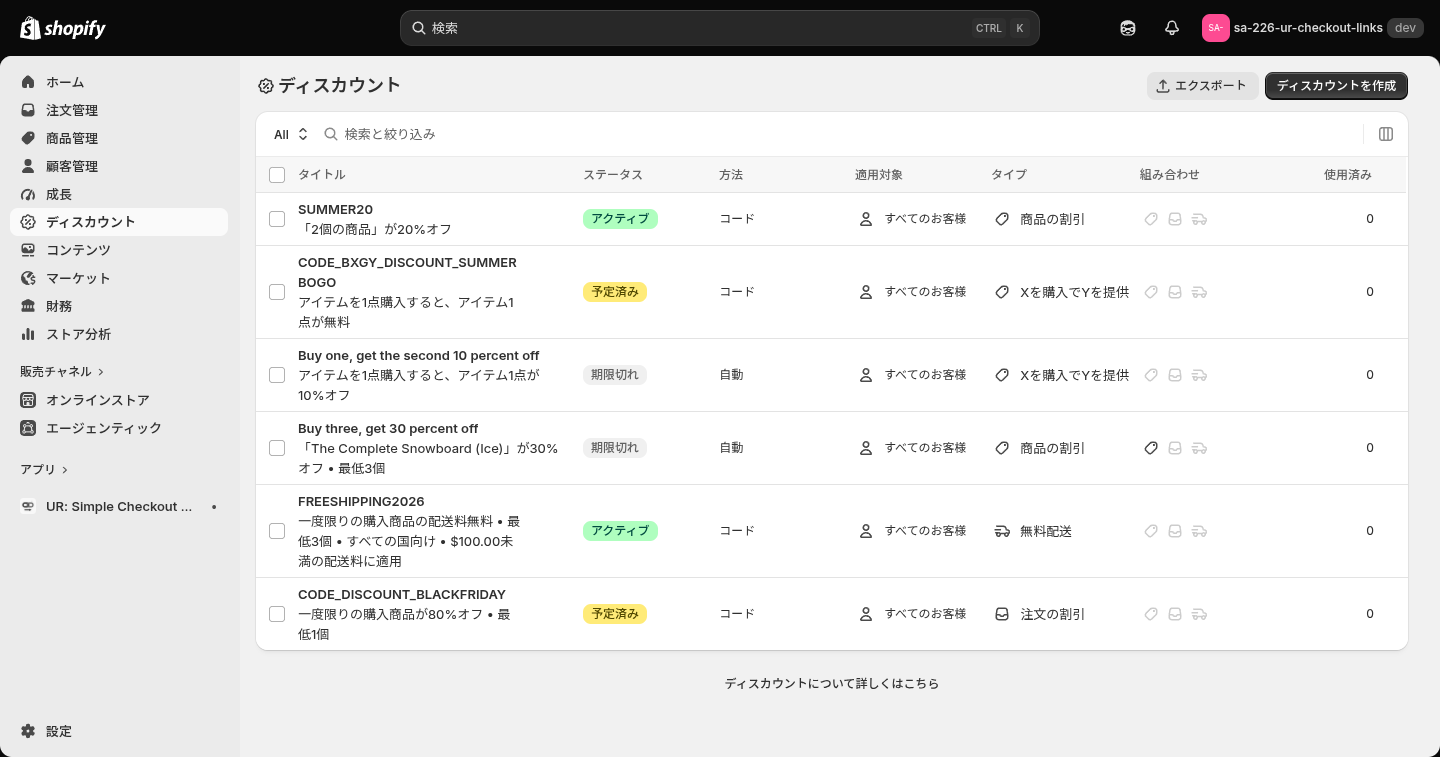
Task: Open ストア分析 from the sidebar
Action: pyautogui.click(x=119, y=334)
